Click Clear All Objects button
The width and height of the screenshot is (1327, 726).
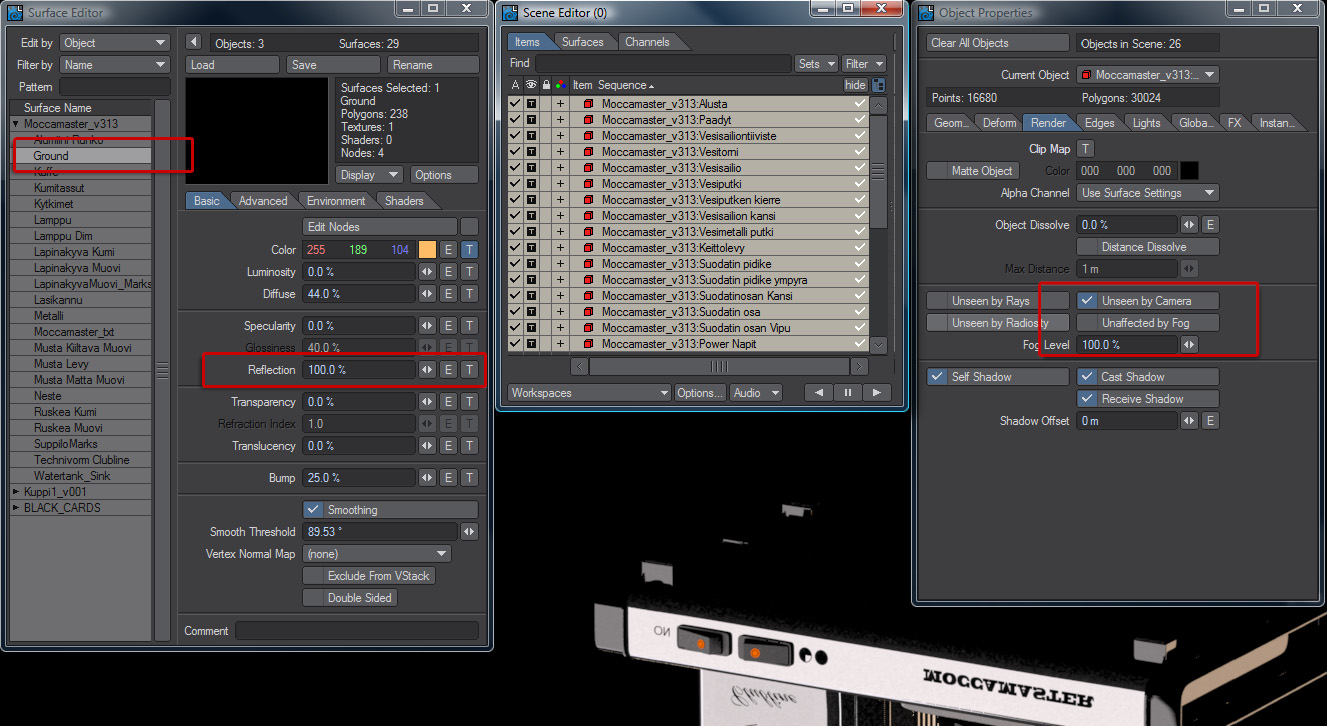[997, 43]
